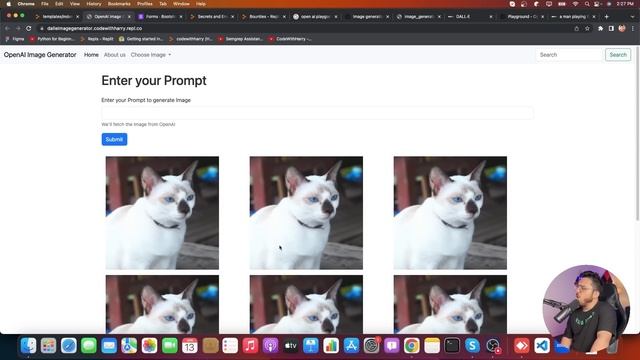
Task: Click the middle cat image in top row
Action: tap(306, 213)
